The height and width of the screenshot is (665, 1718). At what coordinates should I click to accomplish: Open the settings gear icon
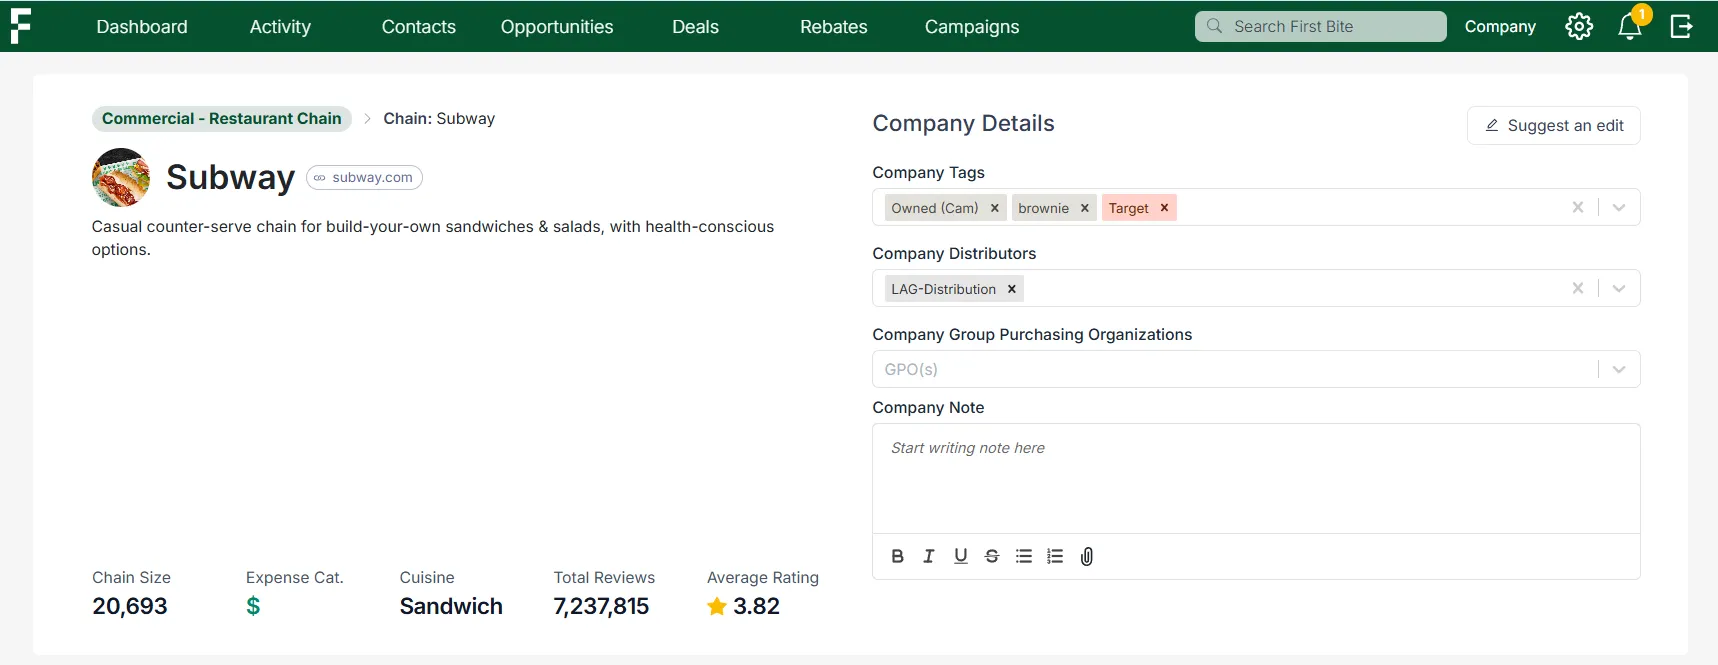pos(1579,26)
